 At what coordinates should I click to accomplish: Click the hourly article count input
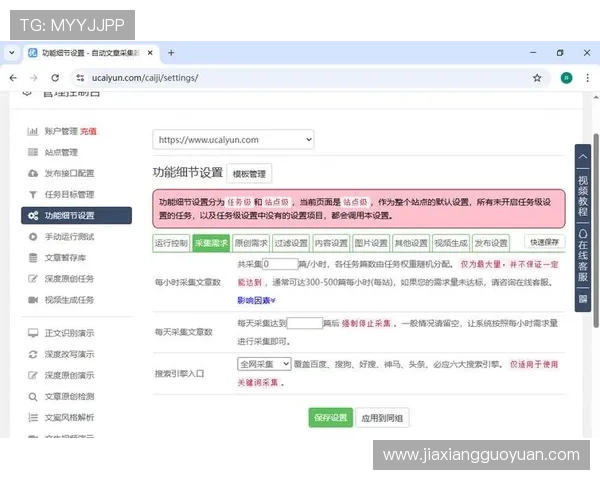[x=280, y=264]
